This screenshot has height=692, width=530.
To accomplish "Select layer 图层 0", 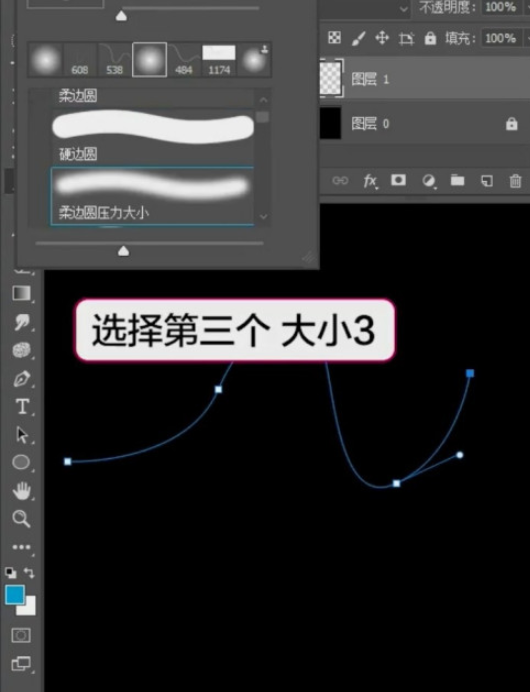I will point(425,124).
